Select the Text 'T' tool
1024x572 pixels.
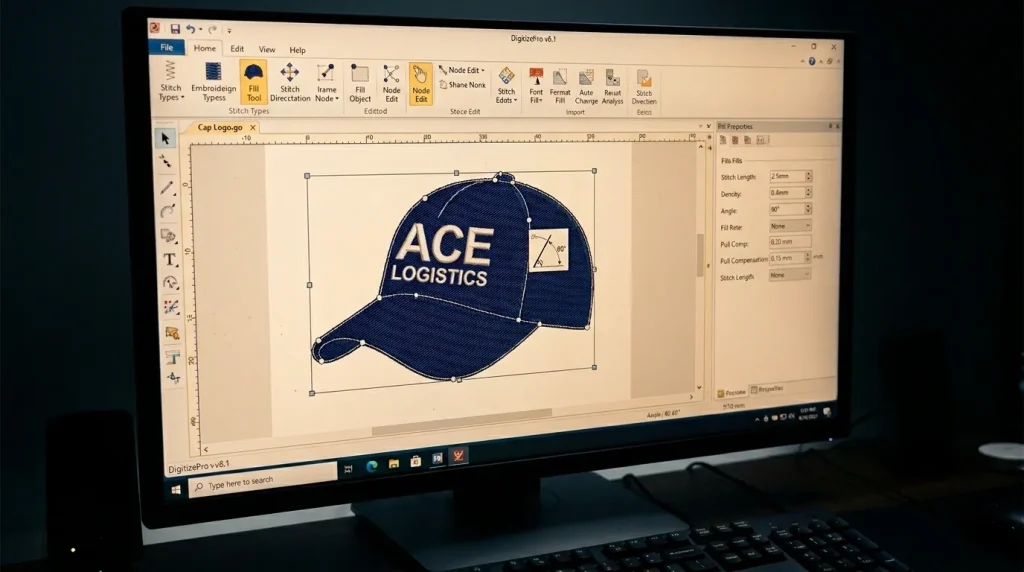(170, 259)
